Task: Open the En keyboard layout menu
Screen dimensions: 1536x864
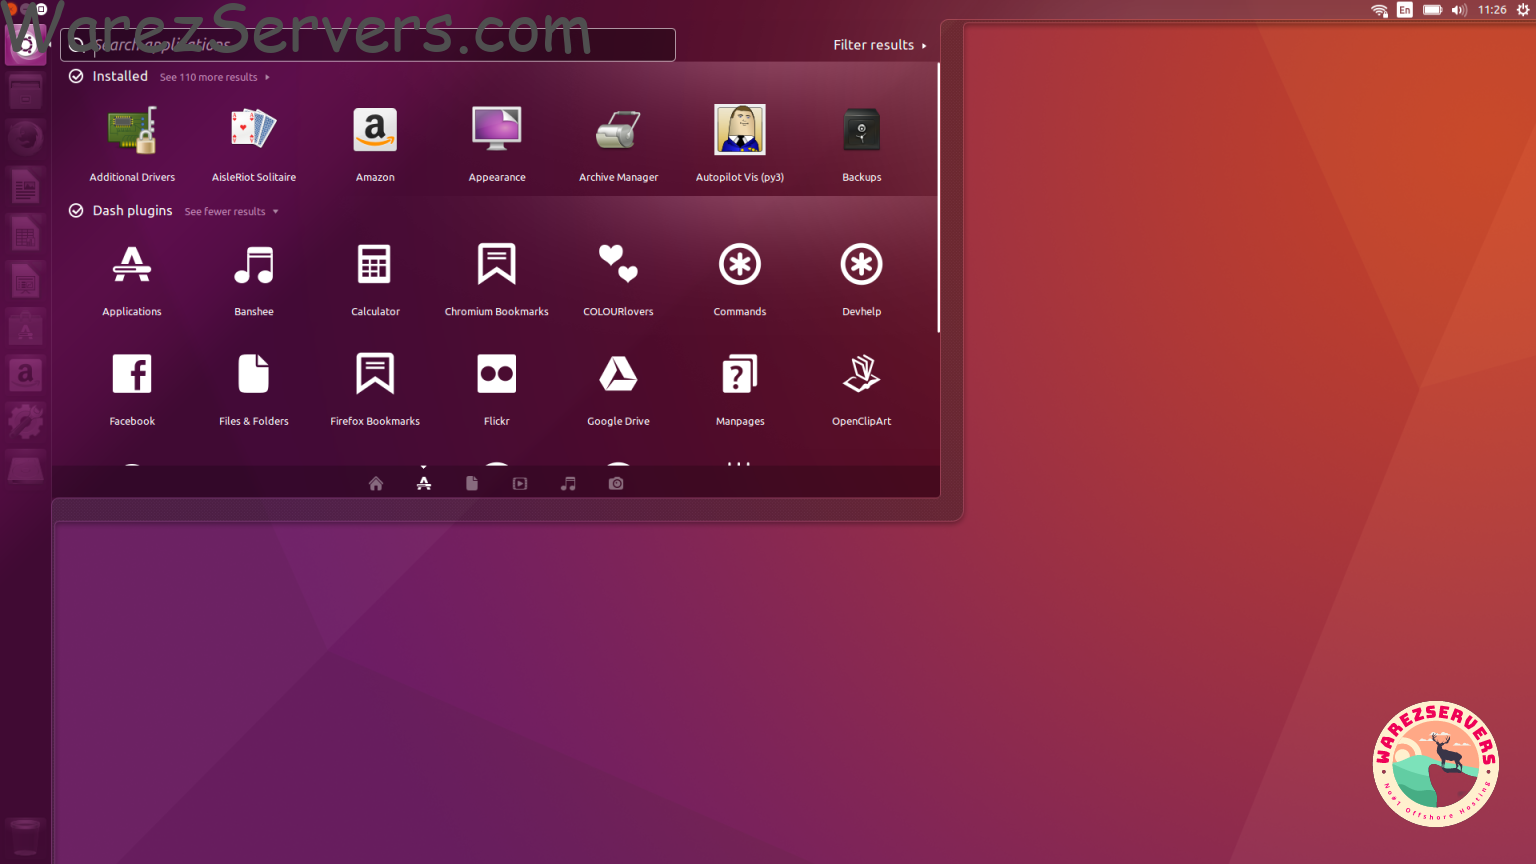Action: [1404, 10]
